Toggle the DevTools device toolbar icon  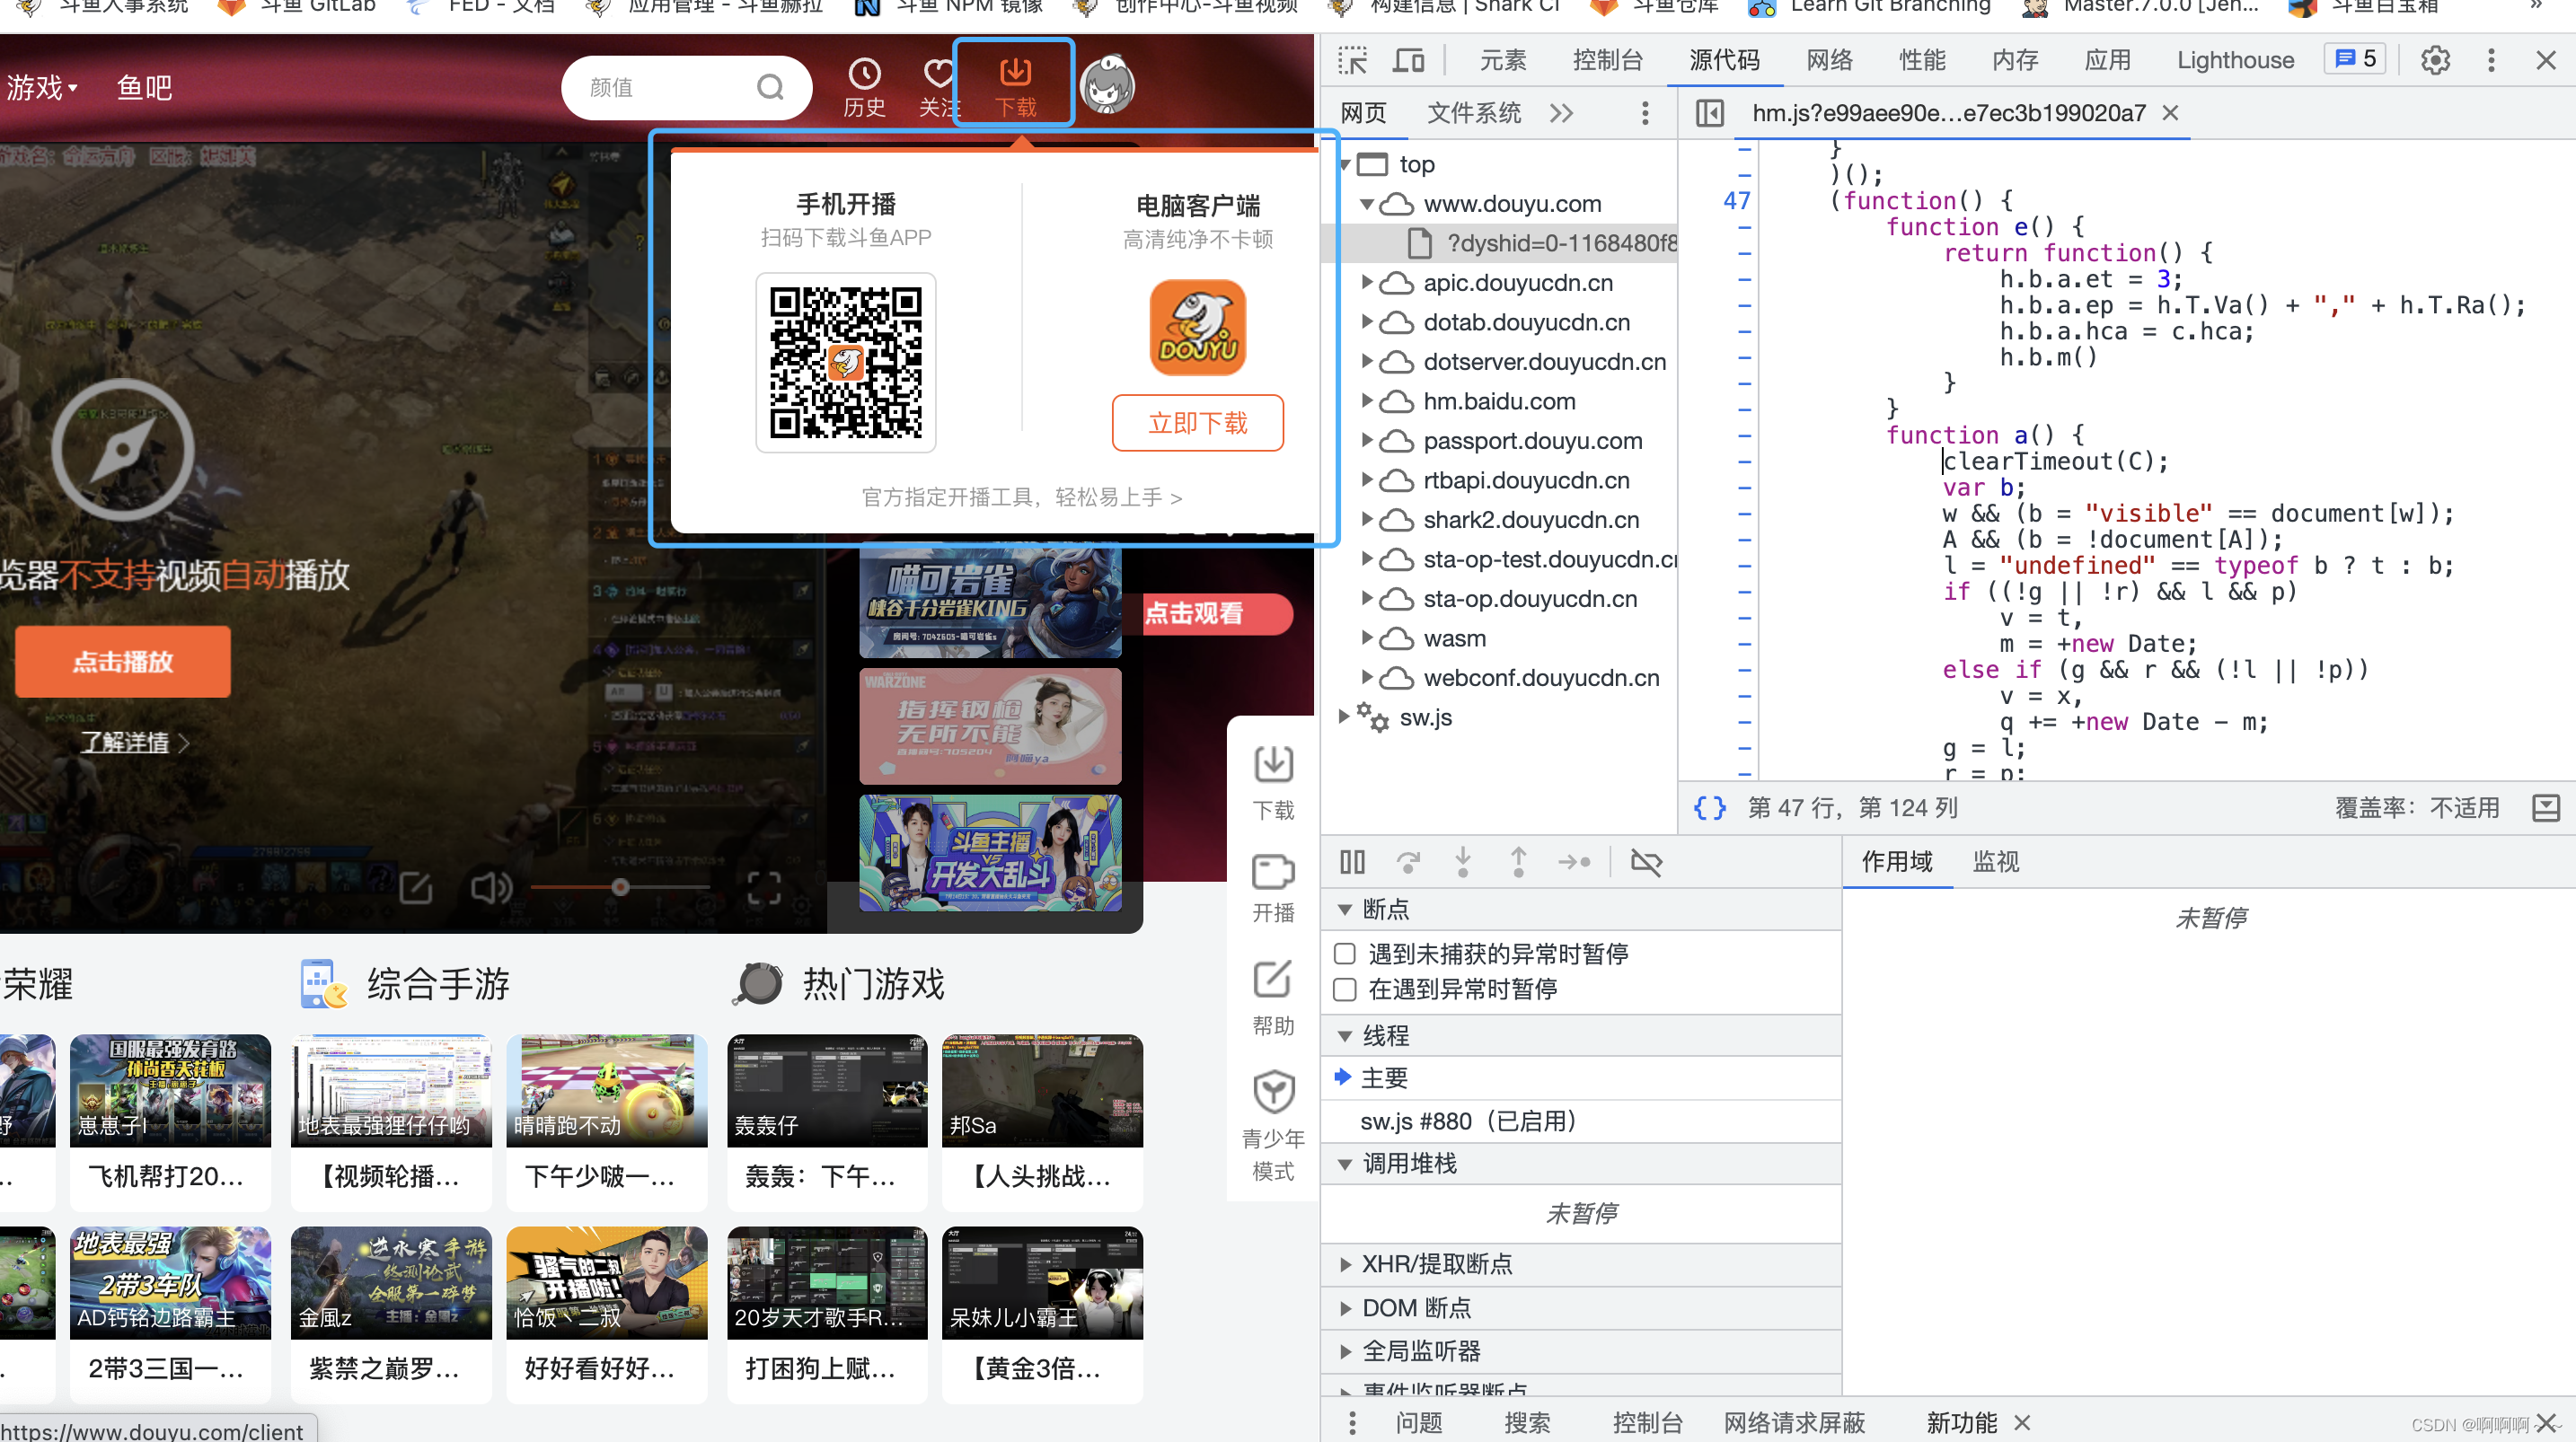pyautogui.click(x=1409, y=60)
